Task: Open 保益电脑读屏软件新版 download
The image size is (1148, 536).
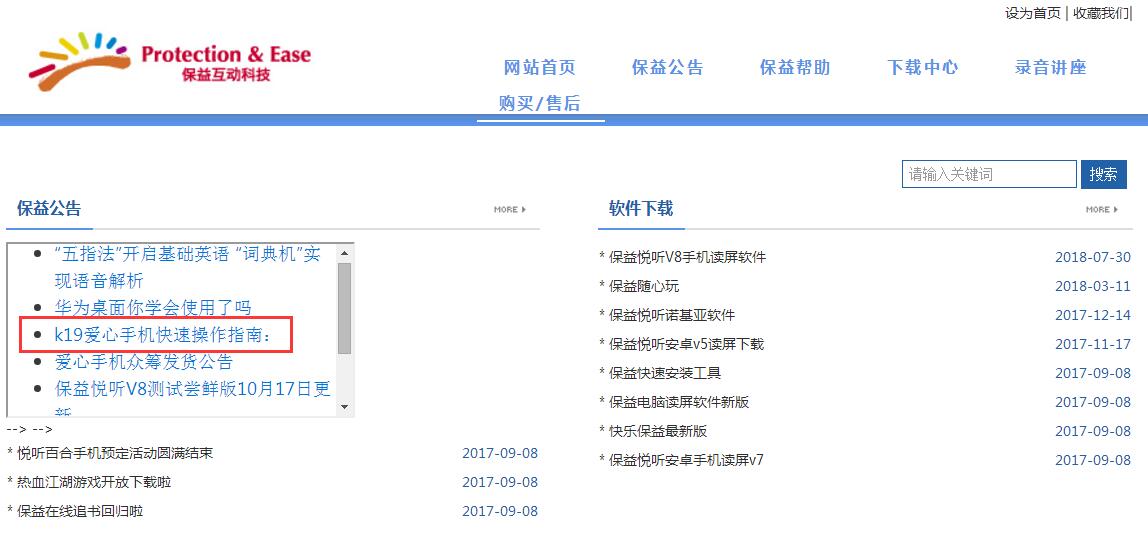Action: 679,402
